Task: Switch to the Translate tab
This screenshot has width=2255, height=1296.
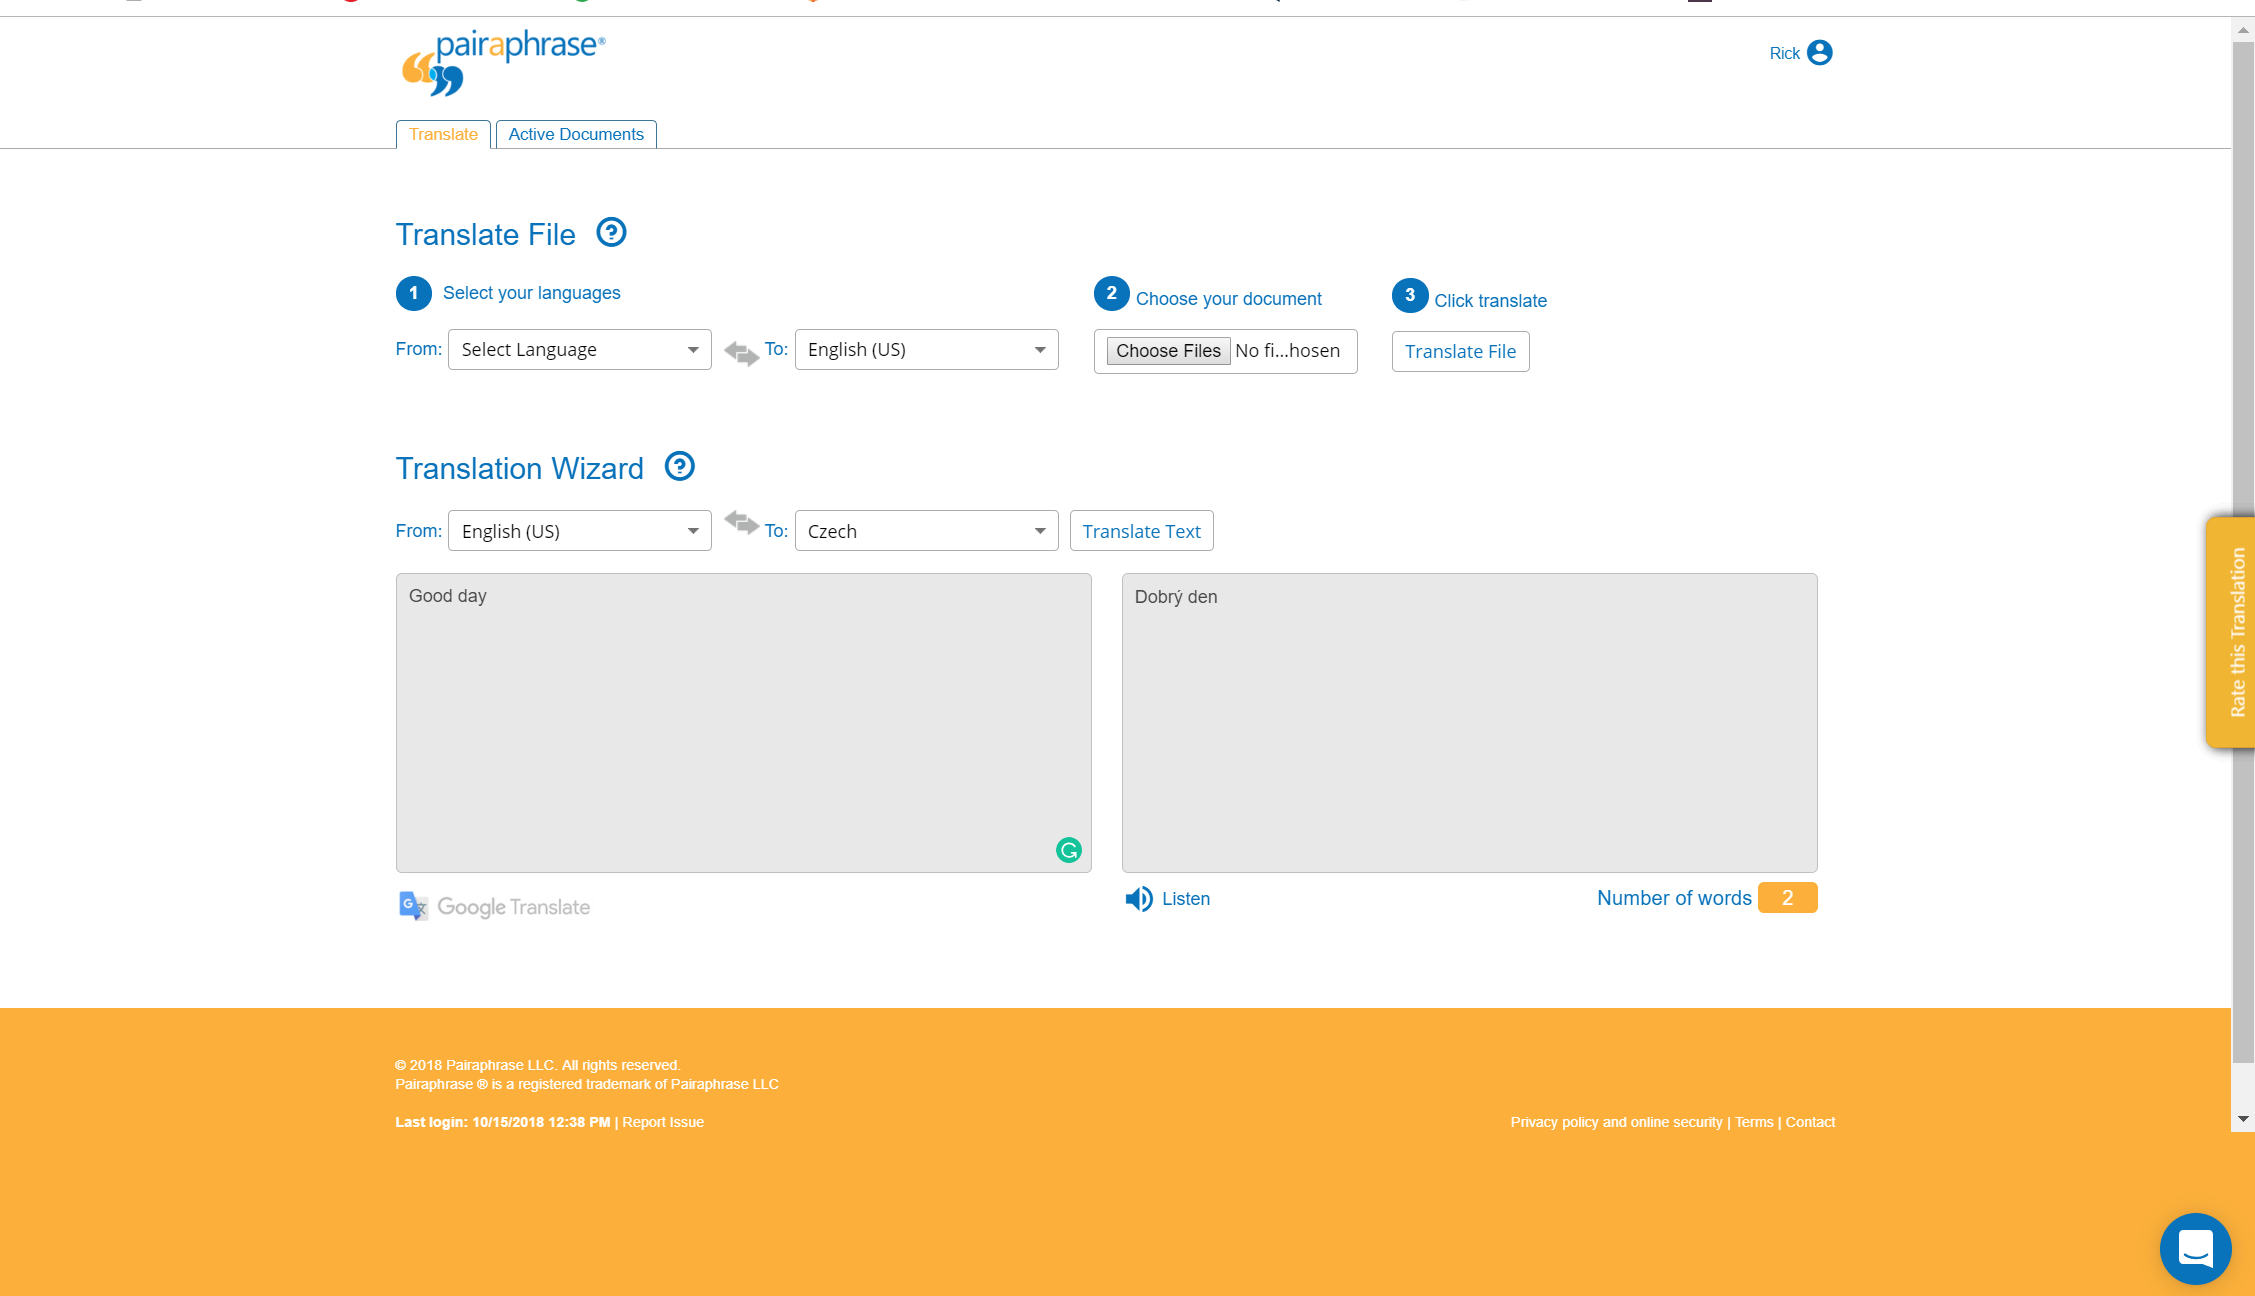Action: point(443,133)
